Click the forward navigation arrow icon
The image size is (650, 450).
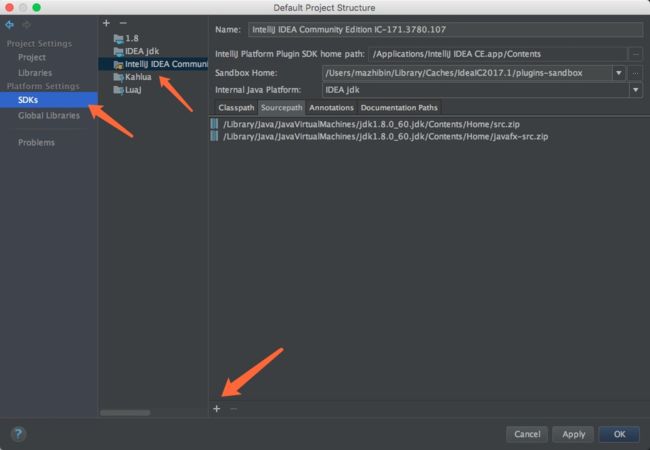click(26, 25)
